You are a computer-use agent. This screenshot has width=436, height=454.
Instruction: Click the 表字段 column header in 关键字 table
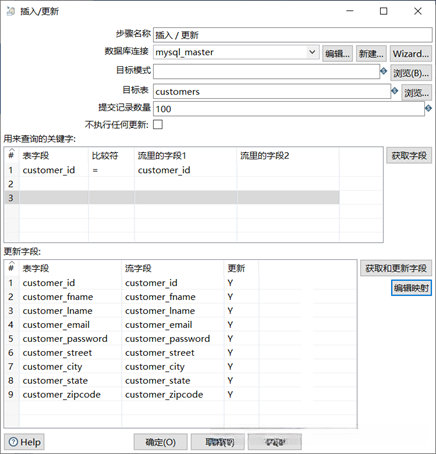tap(36, 156)
